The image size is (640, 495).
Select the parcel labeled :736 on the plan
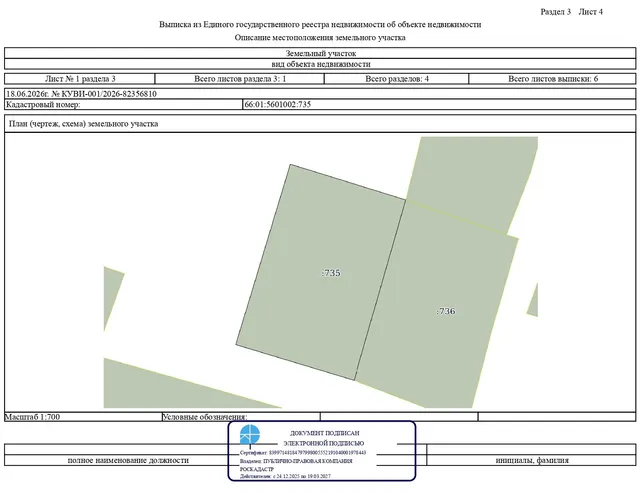pyautogui.click(x=437, y=304)
